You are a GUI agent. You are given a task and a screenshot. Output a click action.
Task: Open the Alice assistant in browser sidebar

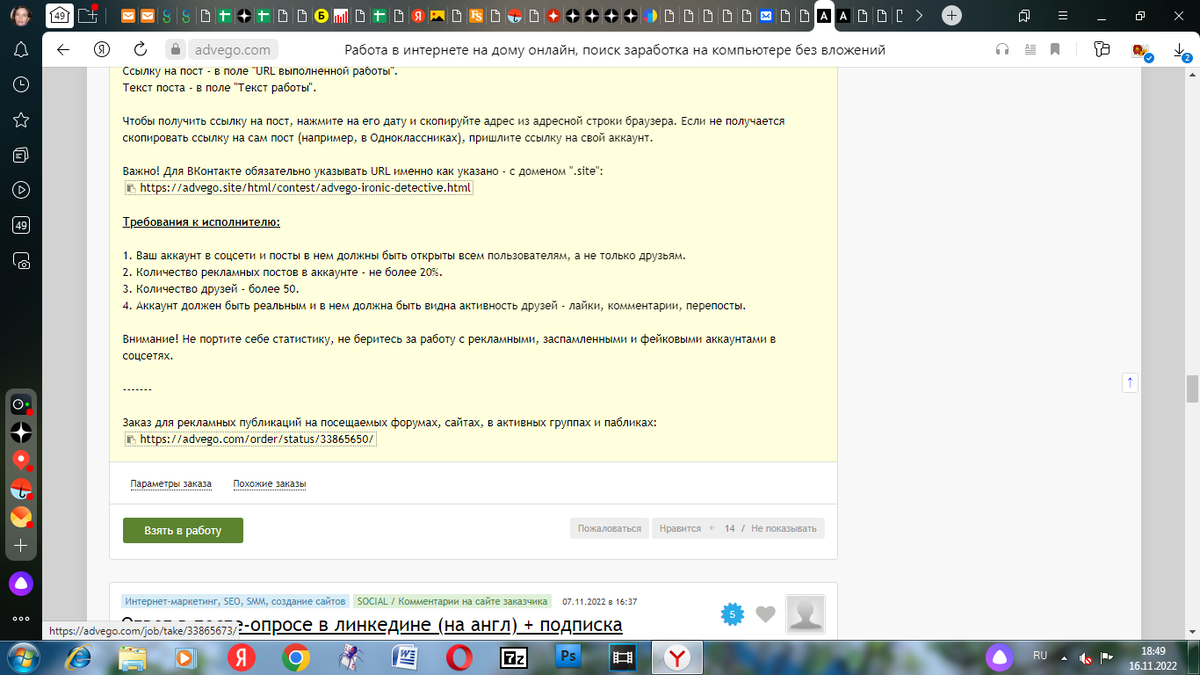[21, 584]
